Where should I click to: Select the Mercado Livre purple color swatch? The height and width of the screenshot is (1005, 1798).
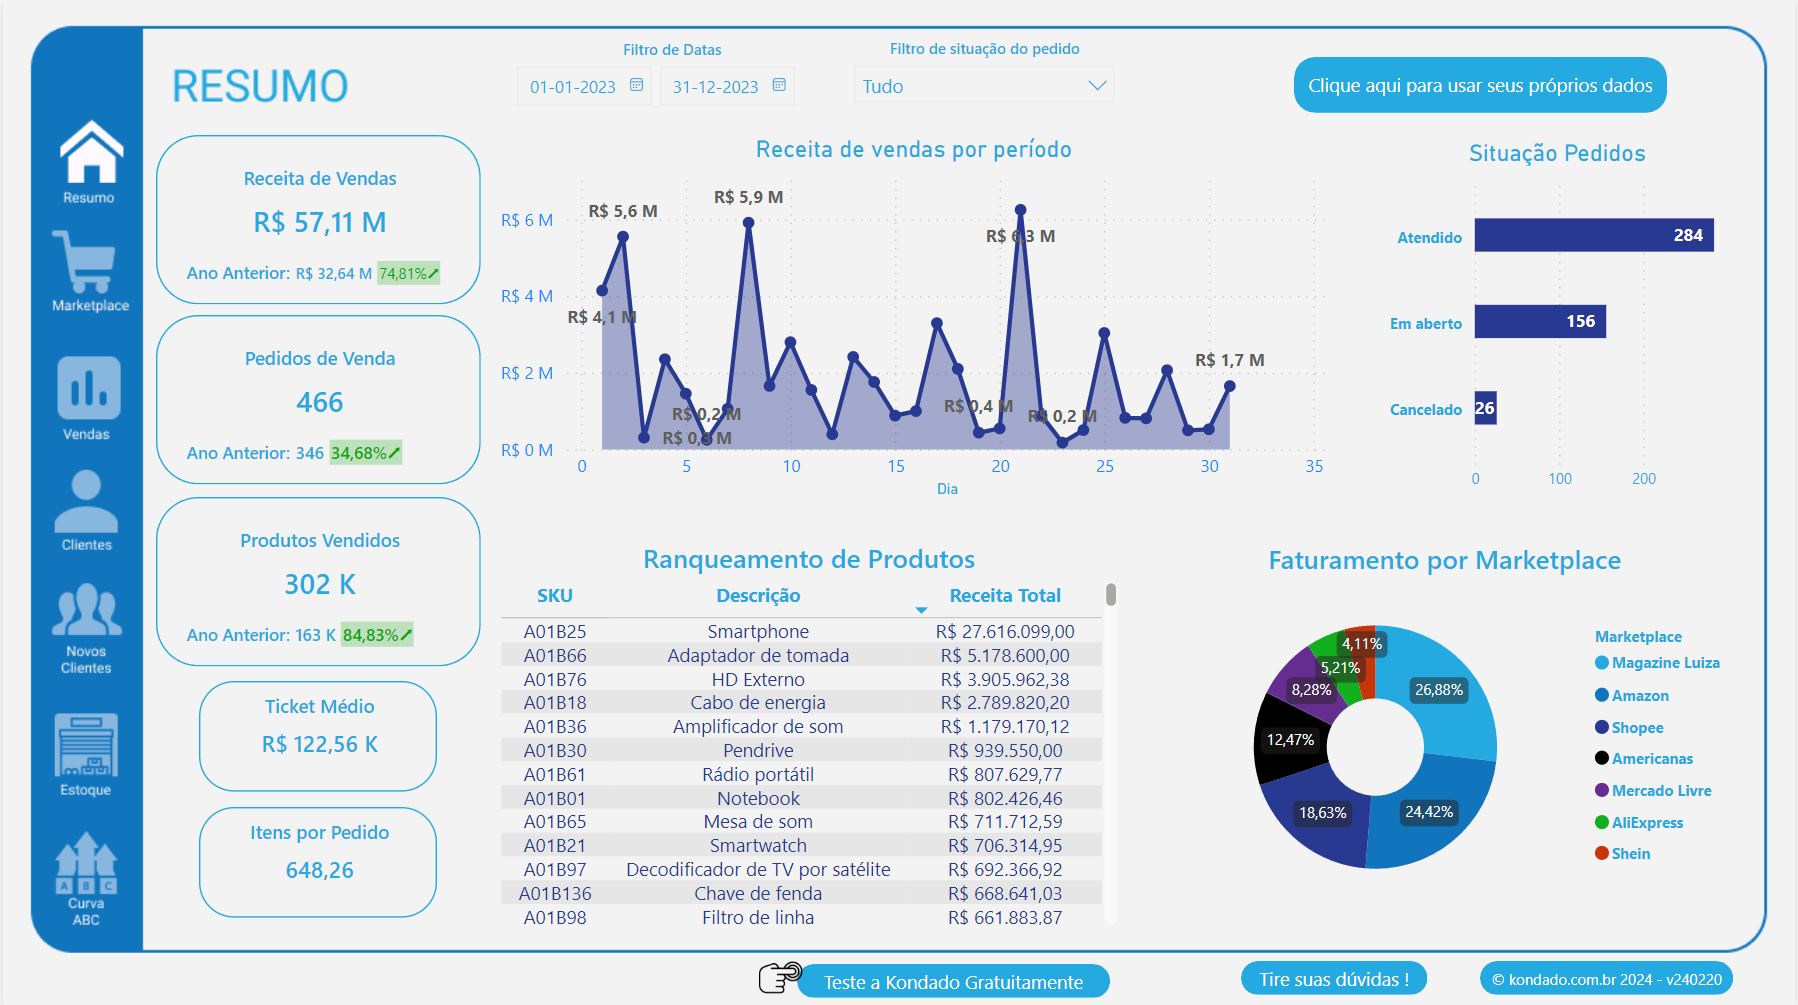[1604, 790]
